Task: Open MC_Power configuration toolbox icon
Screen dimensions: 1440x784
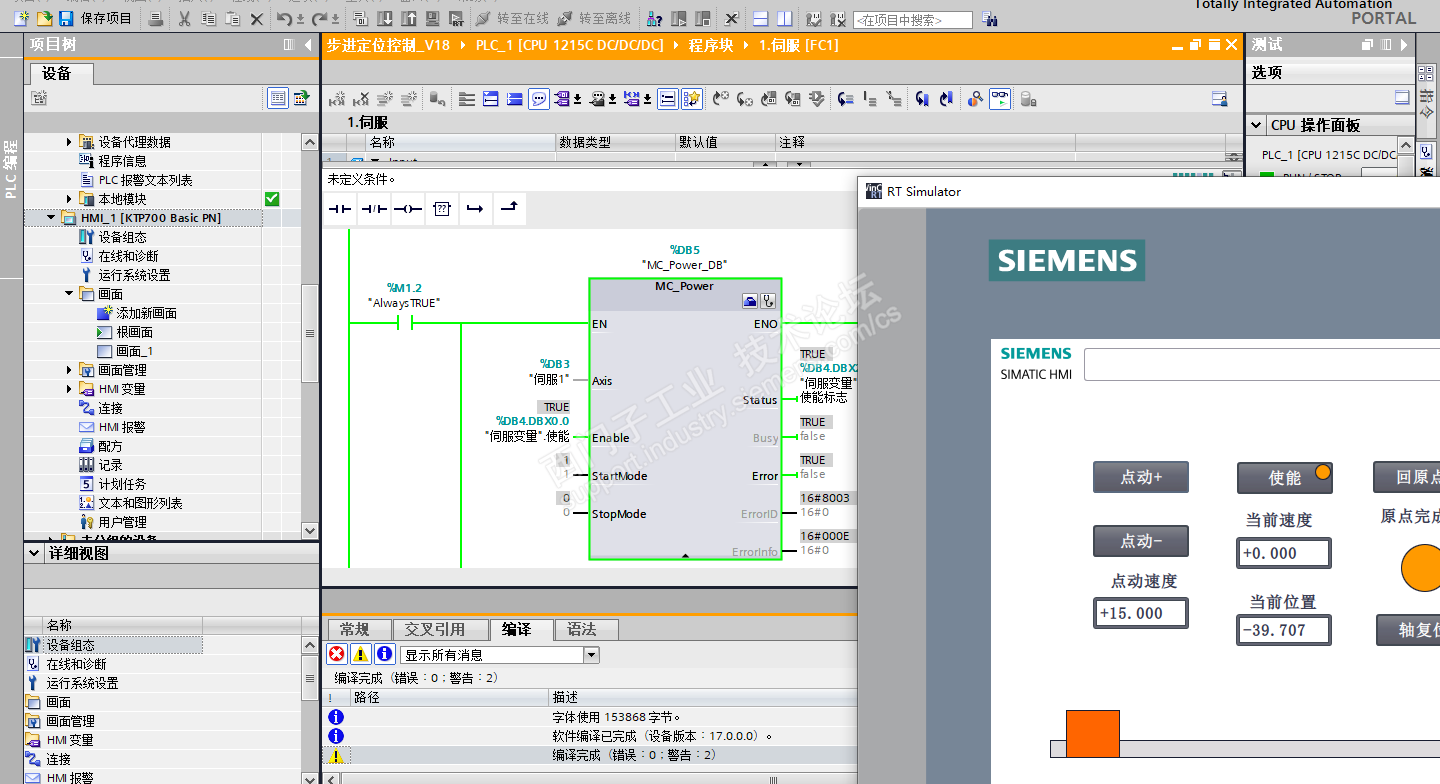Action: pyautogui.click(x=751, y=300)
